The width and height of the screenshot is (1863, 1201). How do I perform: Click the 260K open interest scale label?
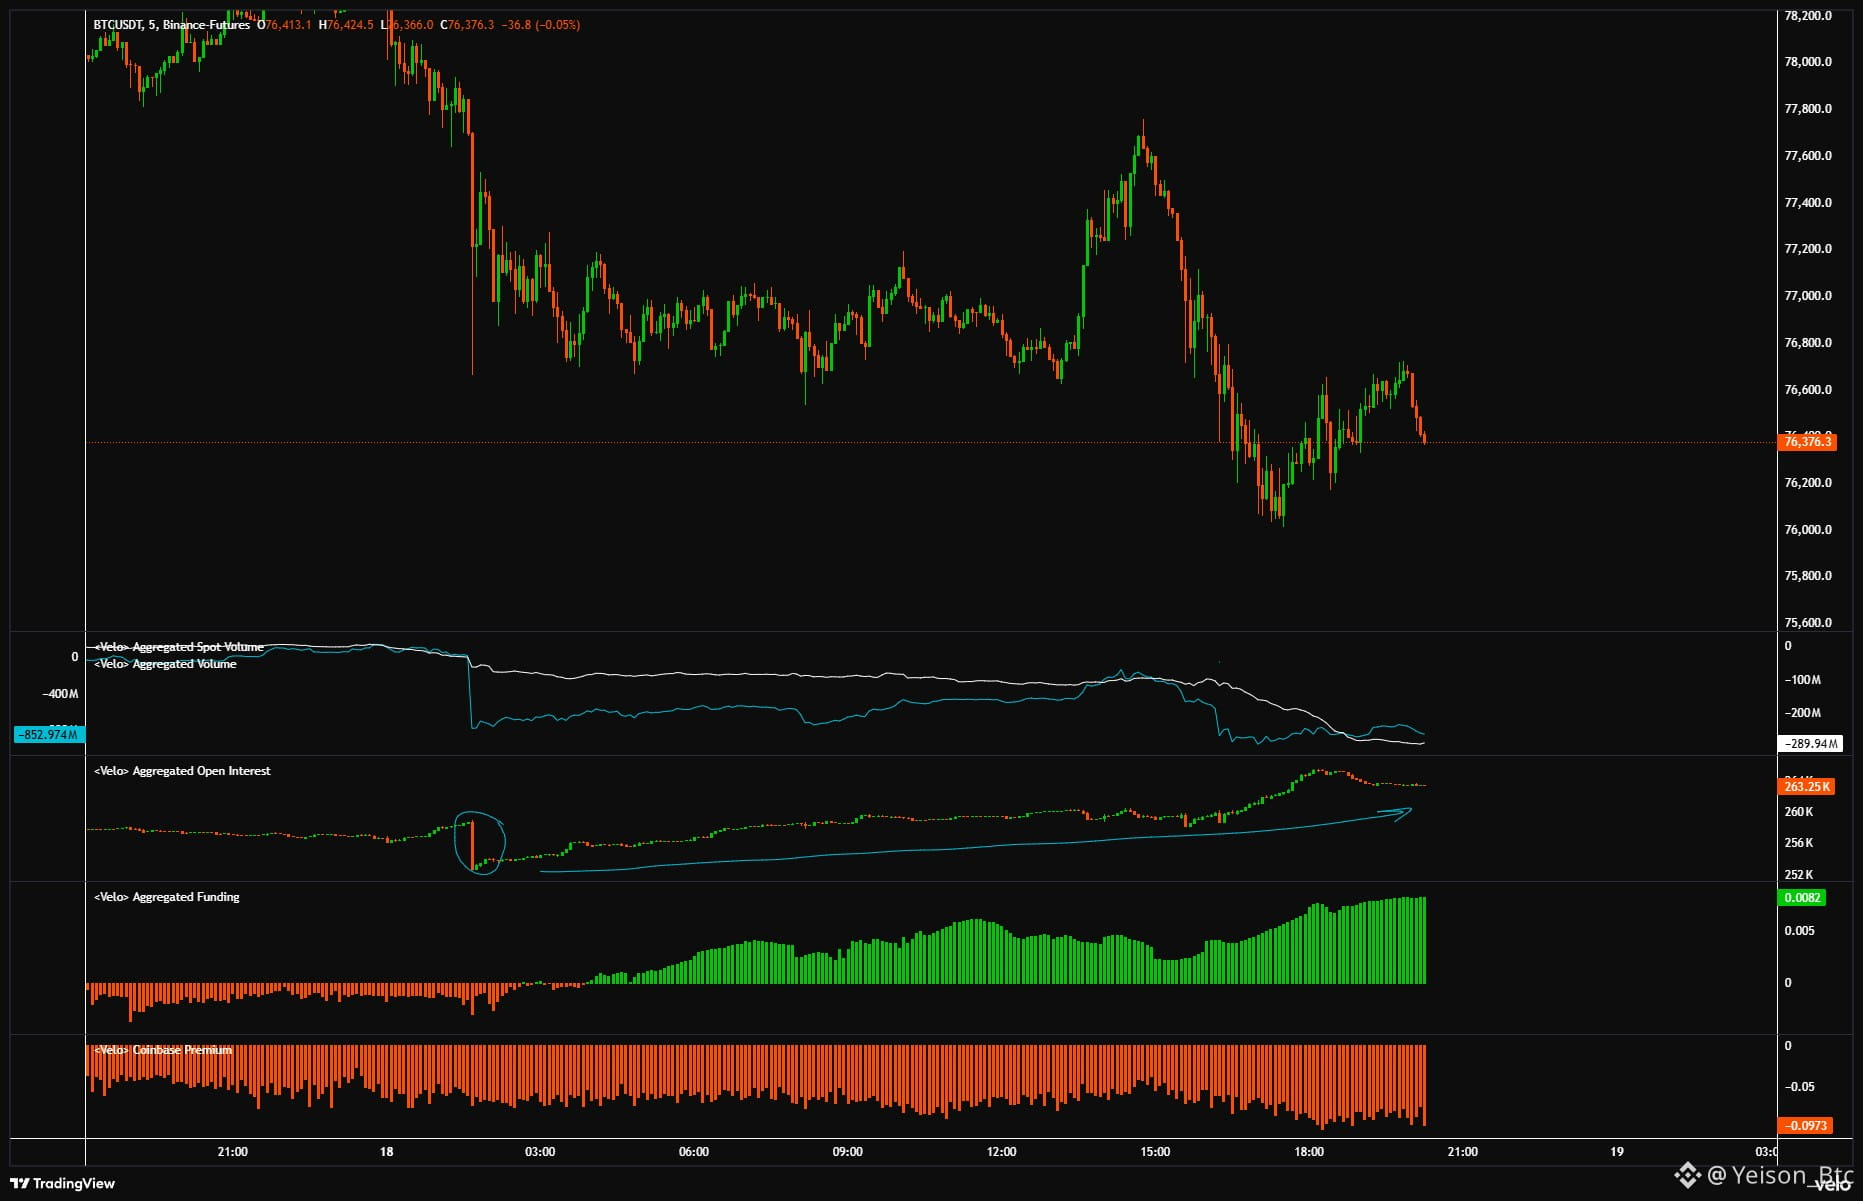[1798, 812]
